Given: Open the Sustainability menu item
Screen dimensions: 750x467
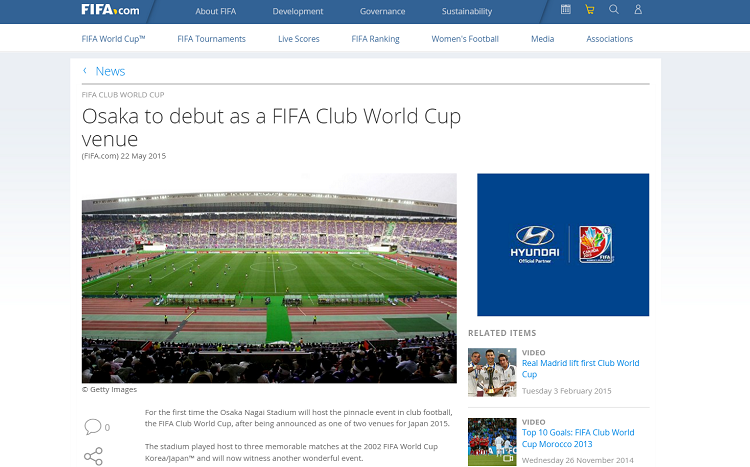Looking at the screenshot, I should 466,11.
